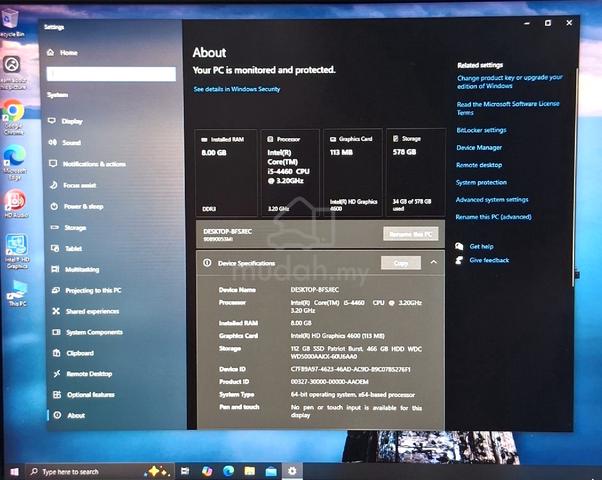Open Change product key or upgrade link
Image resolution: width=602 pixels, height=480 pixels.
click(x=509, y=82)
